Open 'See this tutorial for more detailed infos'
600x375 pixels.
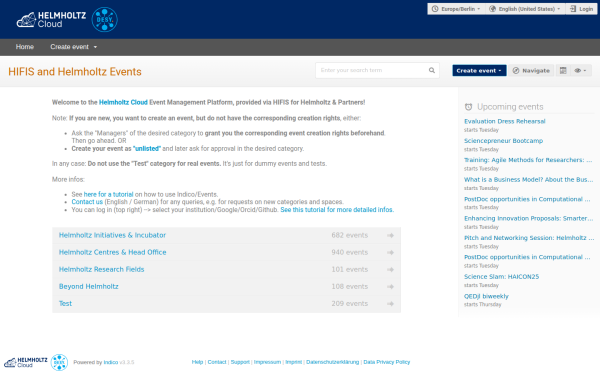[x=337, y=210]
